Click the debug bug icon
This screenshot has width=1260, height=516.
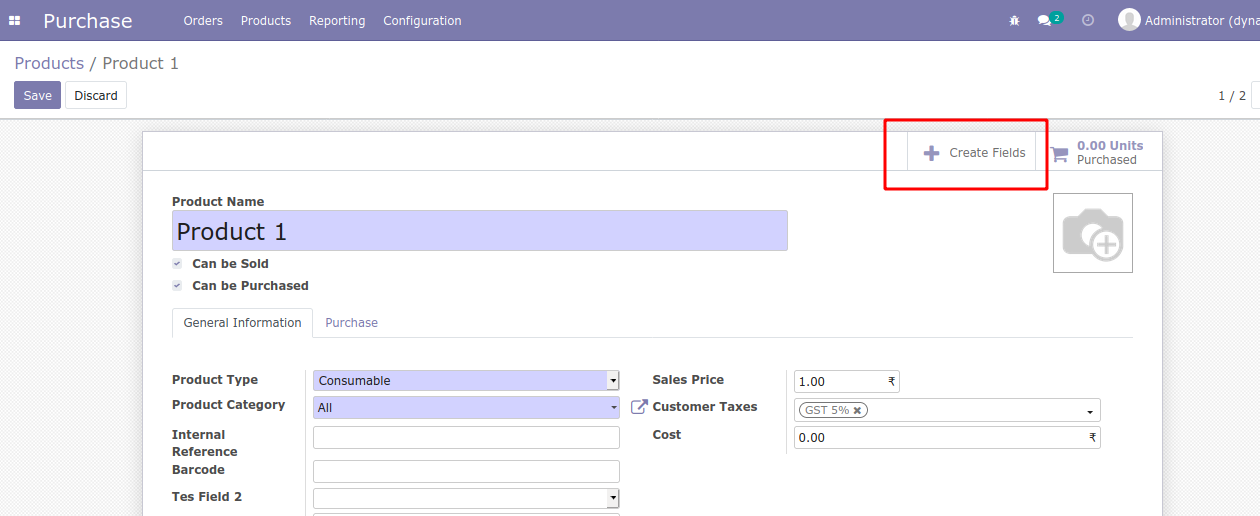click(x=1014, y=21)
